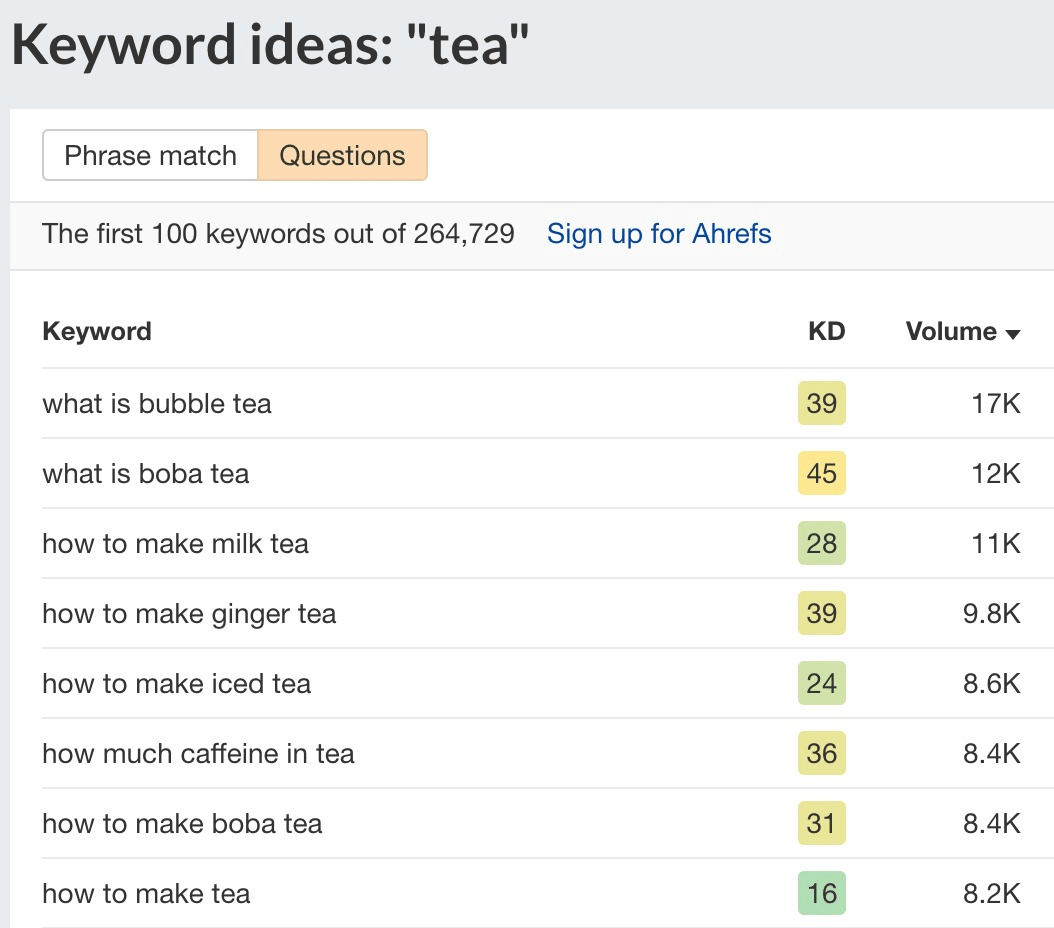Open keyword 'how much caffeine in tea'
The width and height of the screenshot is (1054, 928).
click(198, 754)
